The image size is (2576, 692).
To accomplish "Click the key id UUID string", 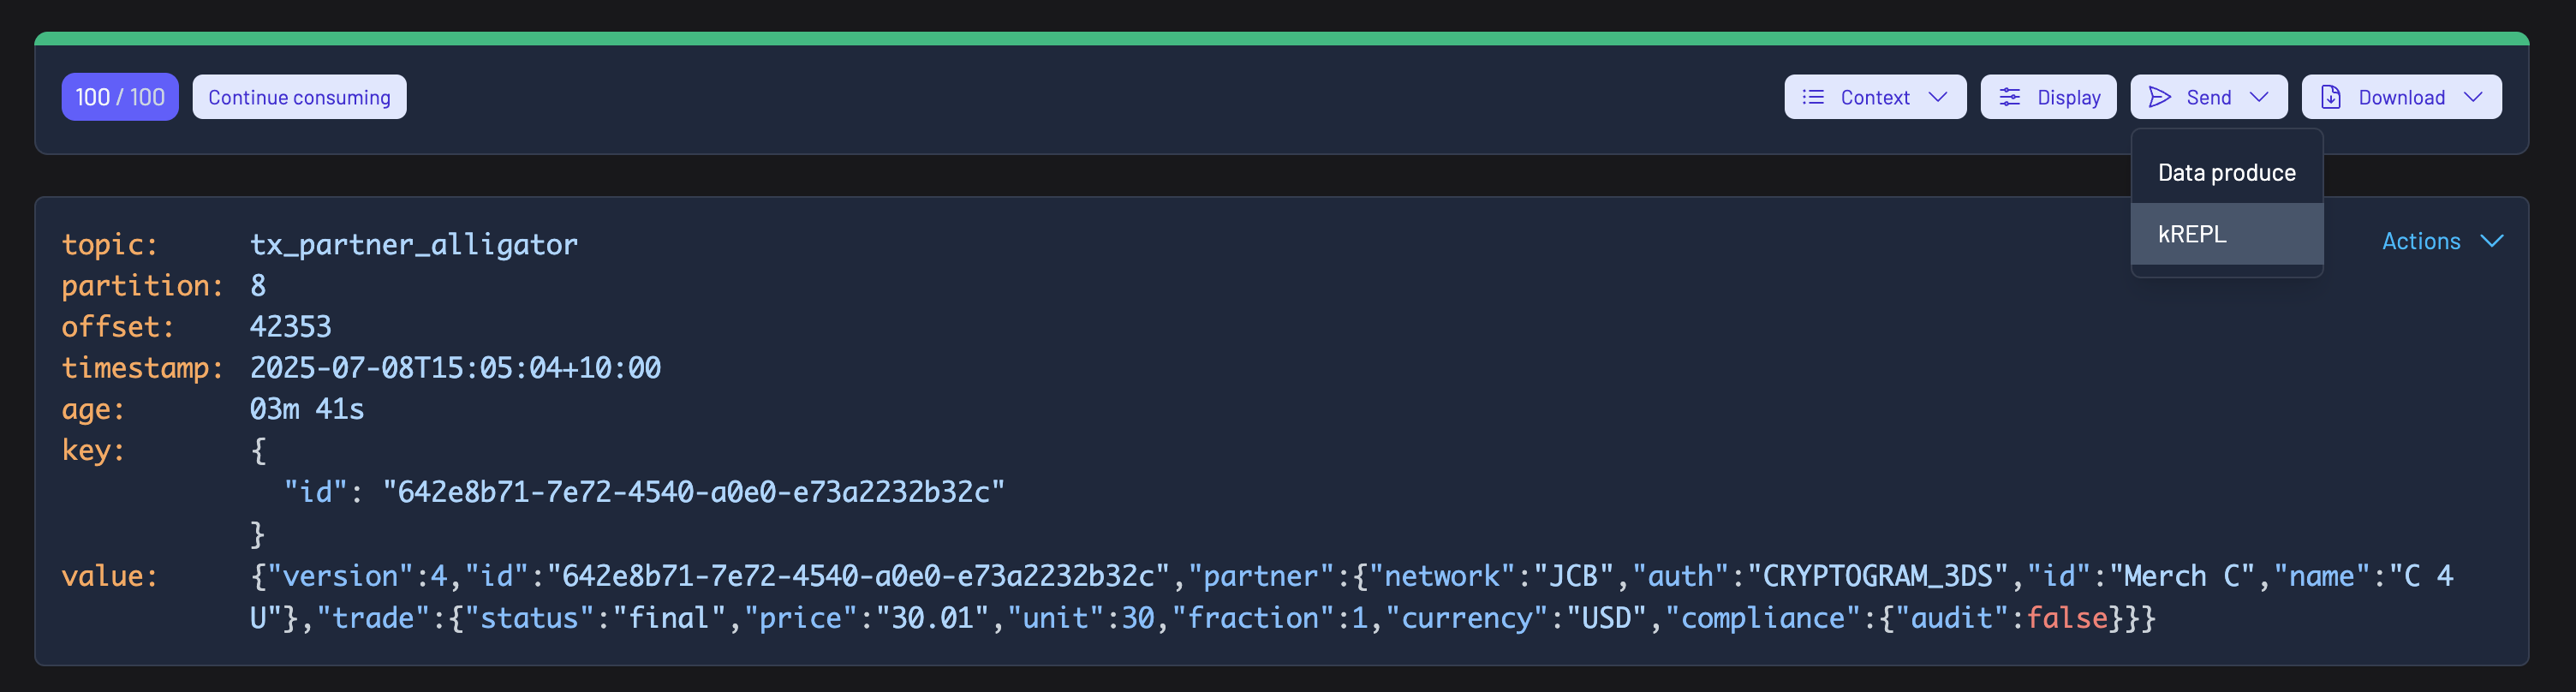I will tap(693, 492).
